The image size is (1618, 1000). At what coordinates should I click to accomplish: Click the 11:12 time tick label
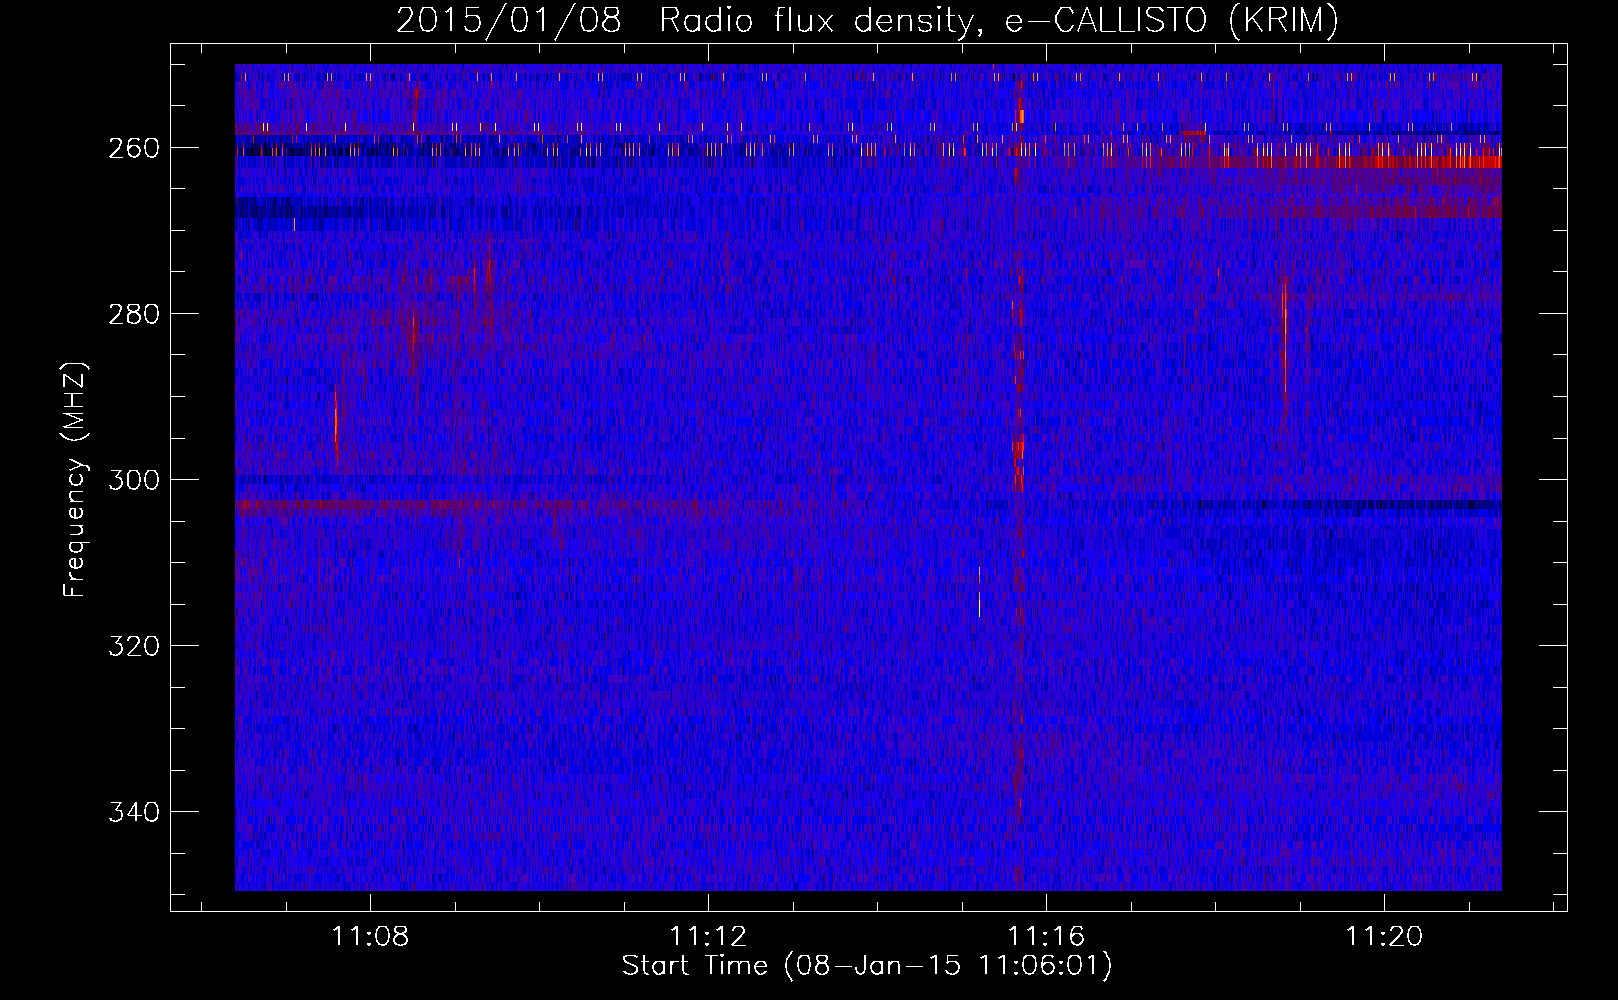(708, 937)
